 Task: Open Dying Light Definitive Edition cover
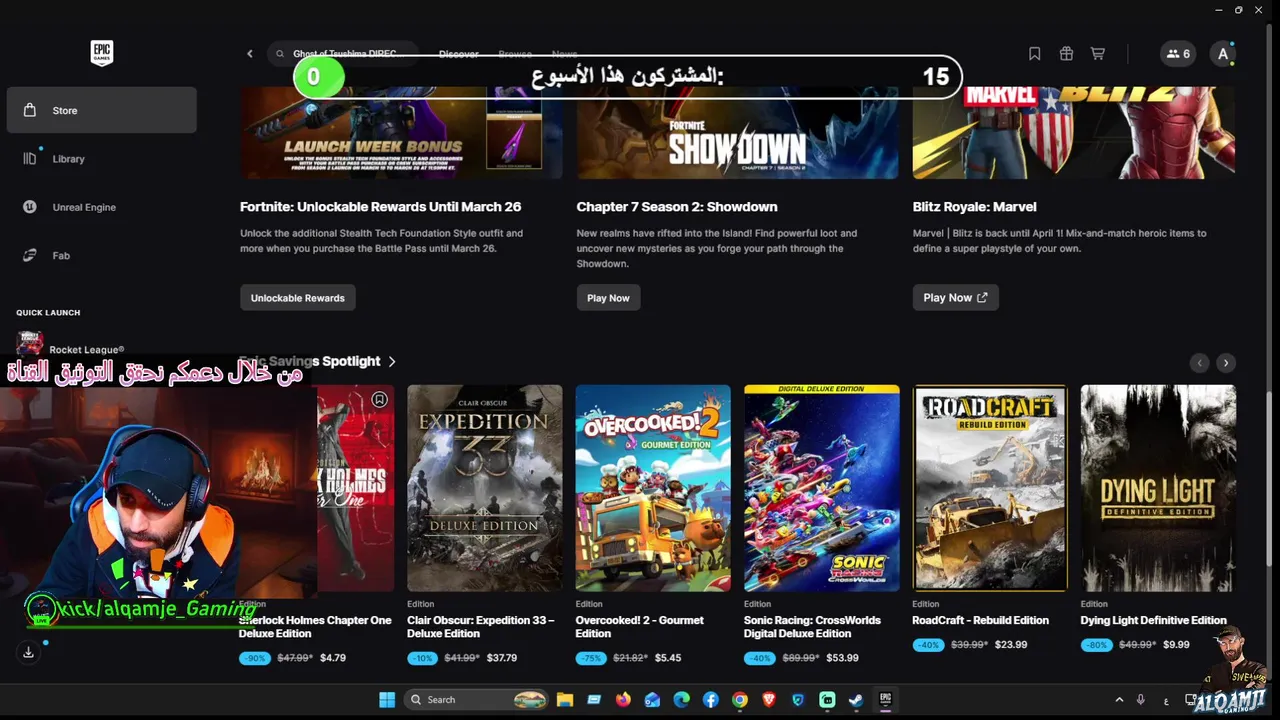click(x=1158, y=488)
